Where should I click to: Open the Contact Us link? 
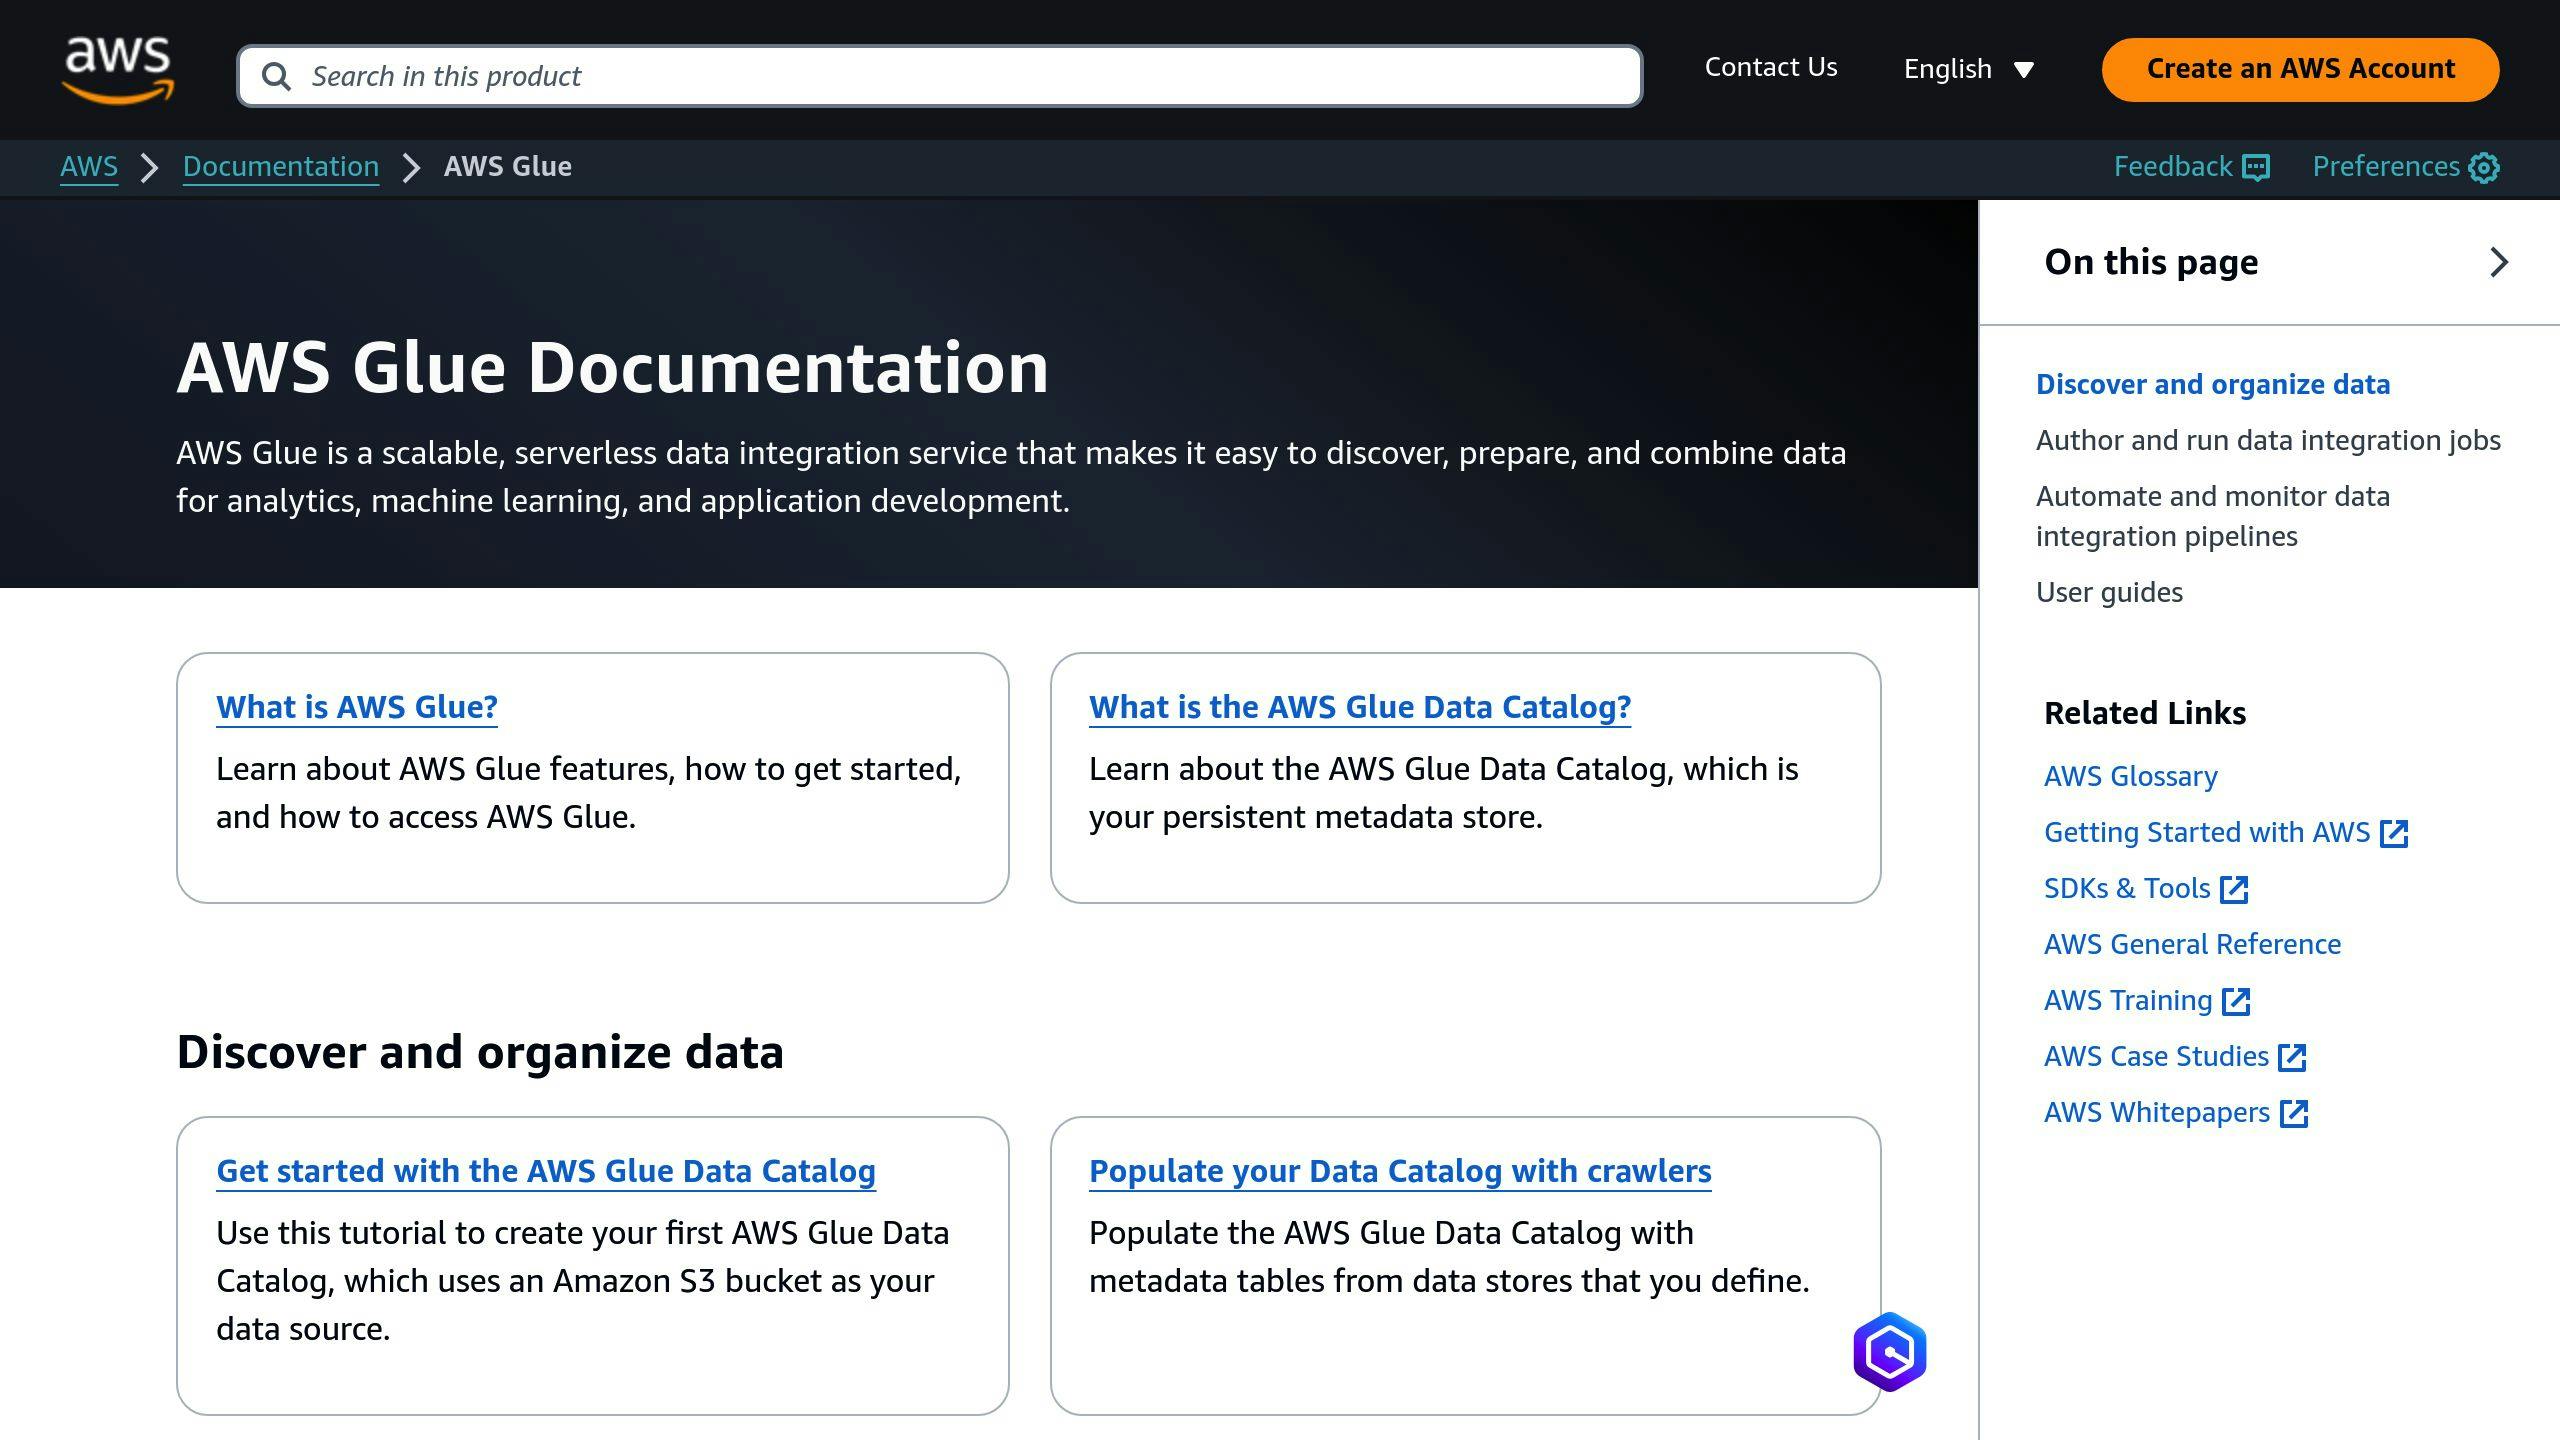(x=1770, y=67)
